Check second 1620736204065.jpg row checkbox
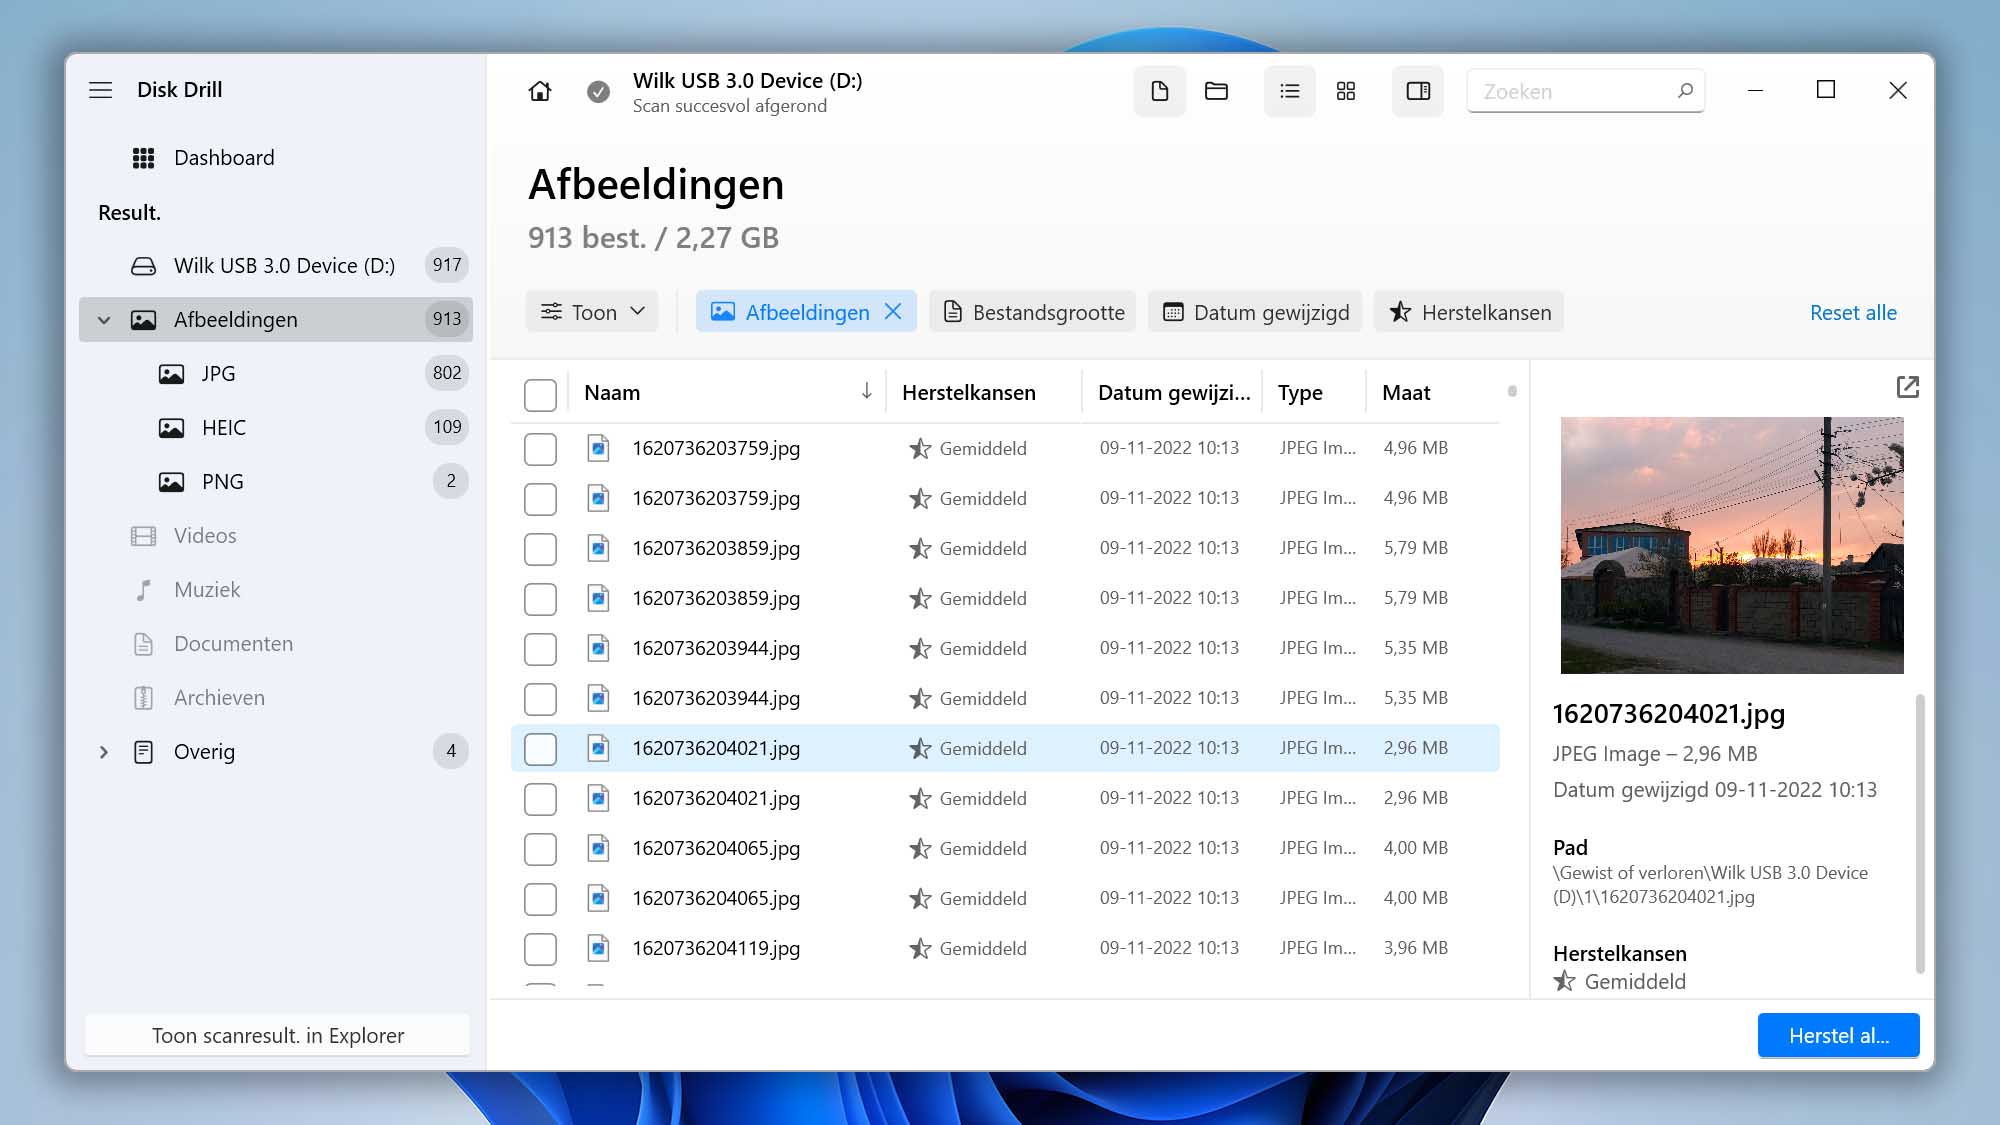This screenshot has height=1125, width=2000. [x=540, y=899]
